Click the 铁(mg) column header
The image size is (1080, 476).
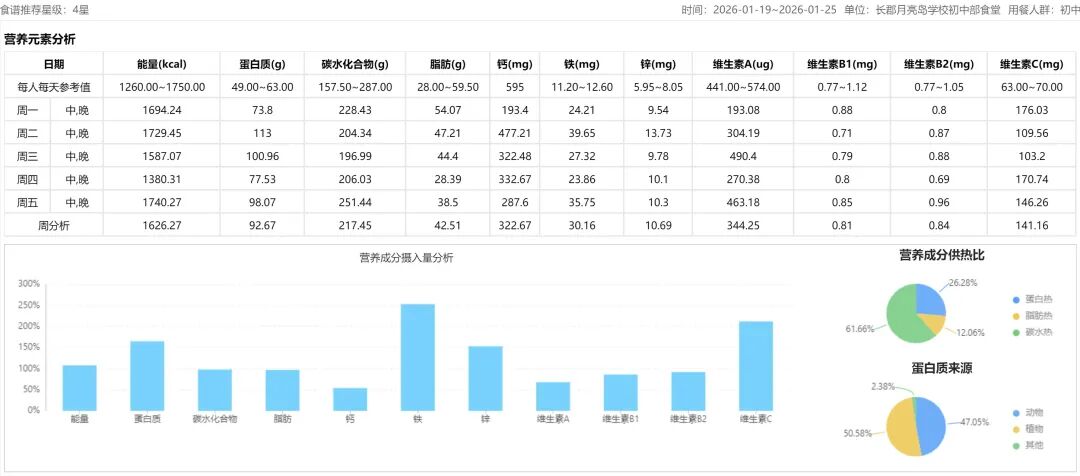[x=581, y=64]
